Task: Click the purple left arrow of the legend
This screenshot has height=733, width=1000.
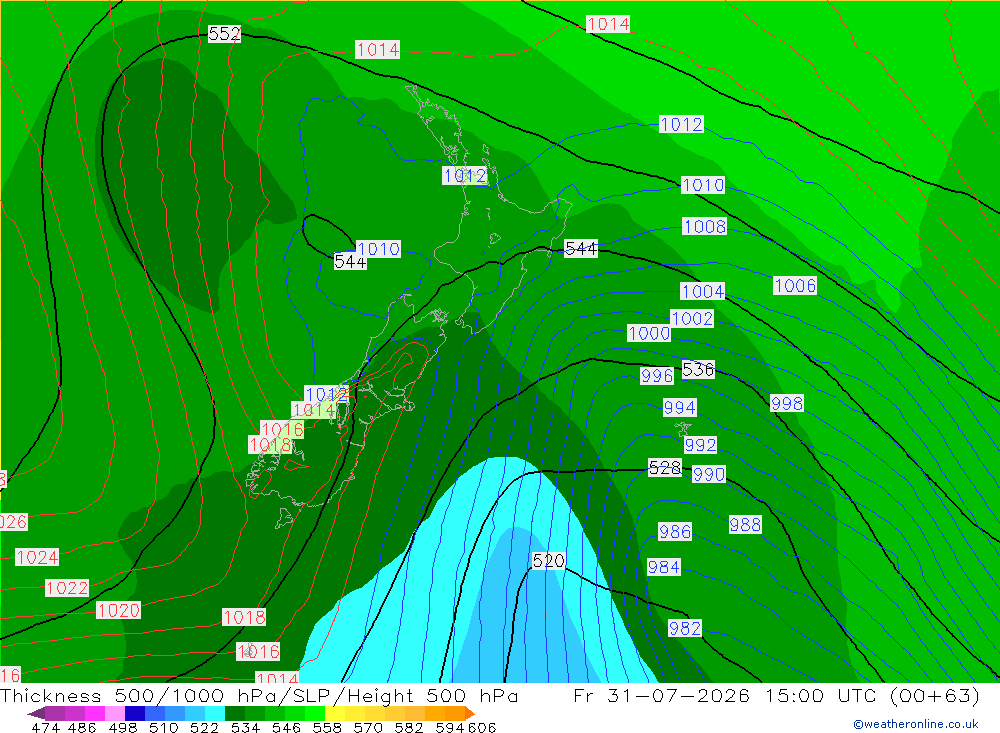Action: [36, 713]
